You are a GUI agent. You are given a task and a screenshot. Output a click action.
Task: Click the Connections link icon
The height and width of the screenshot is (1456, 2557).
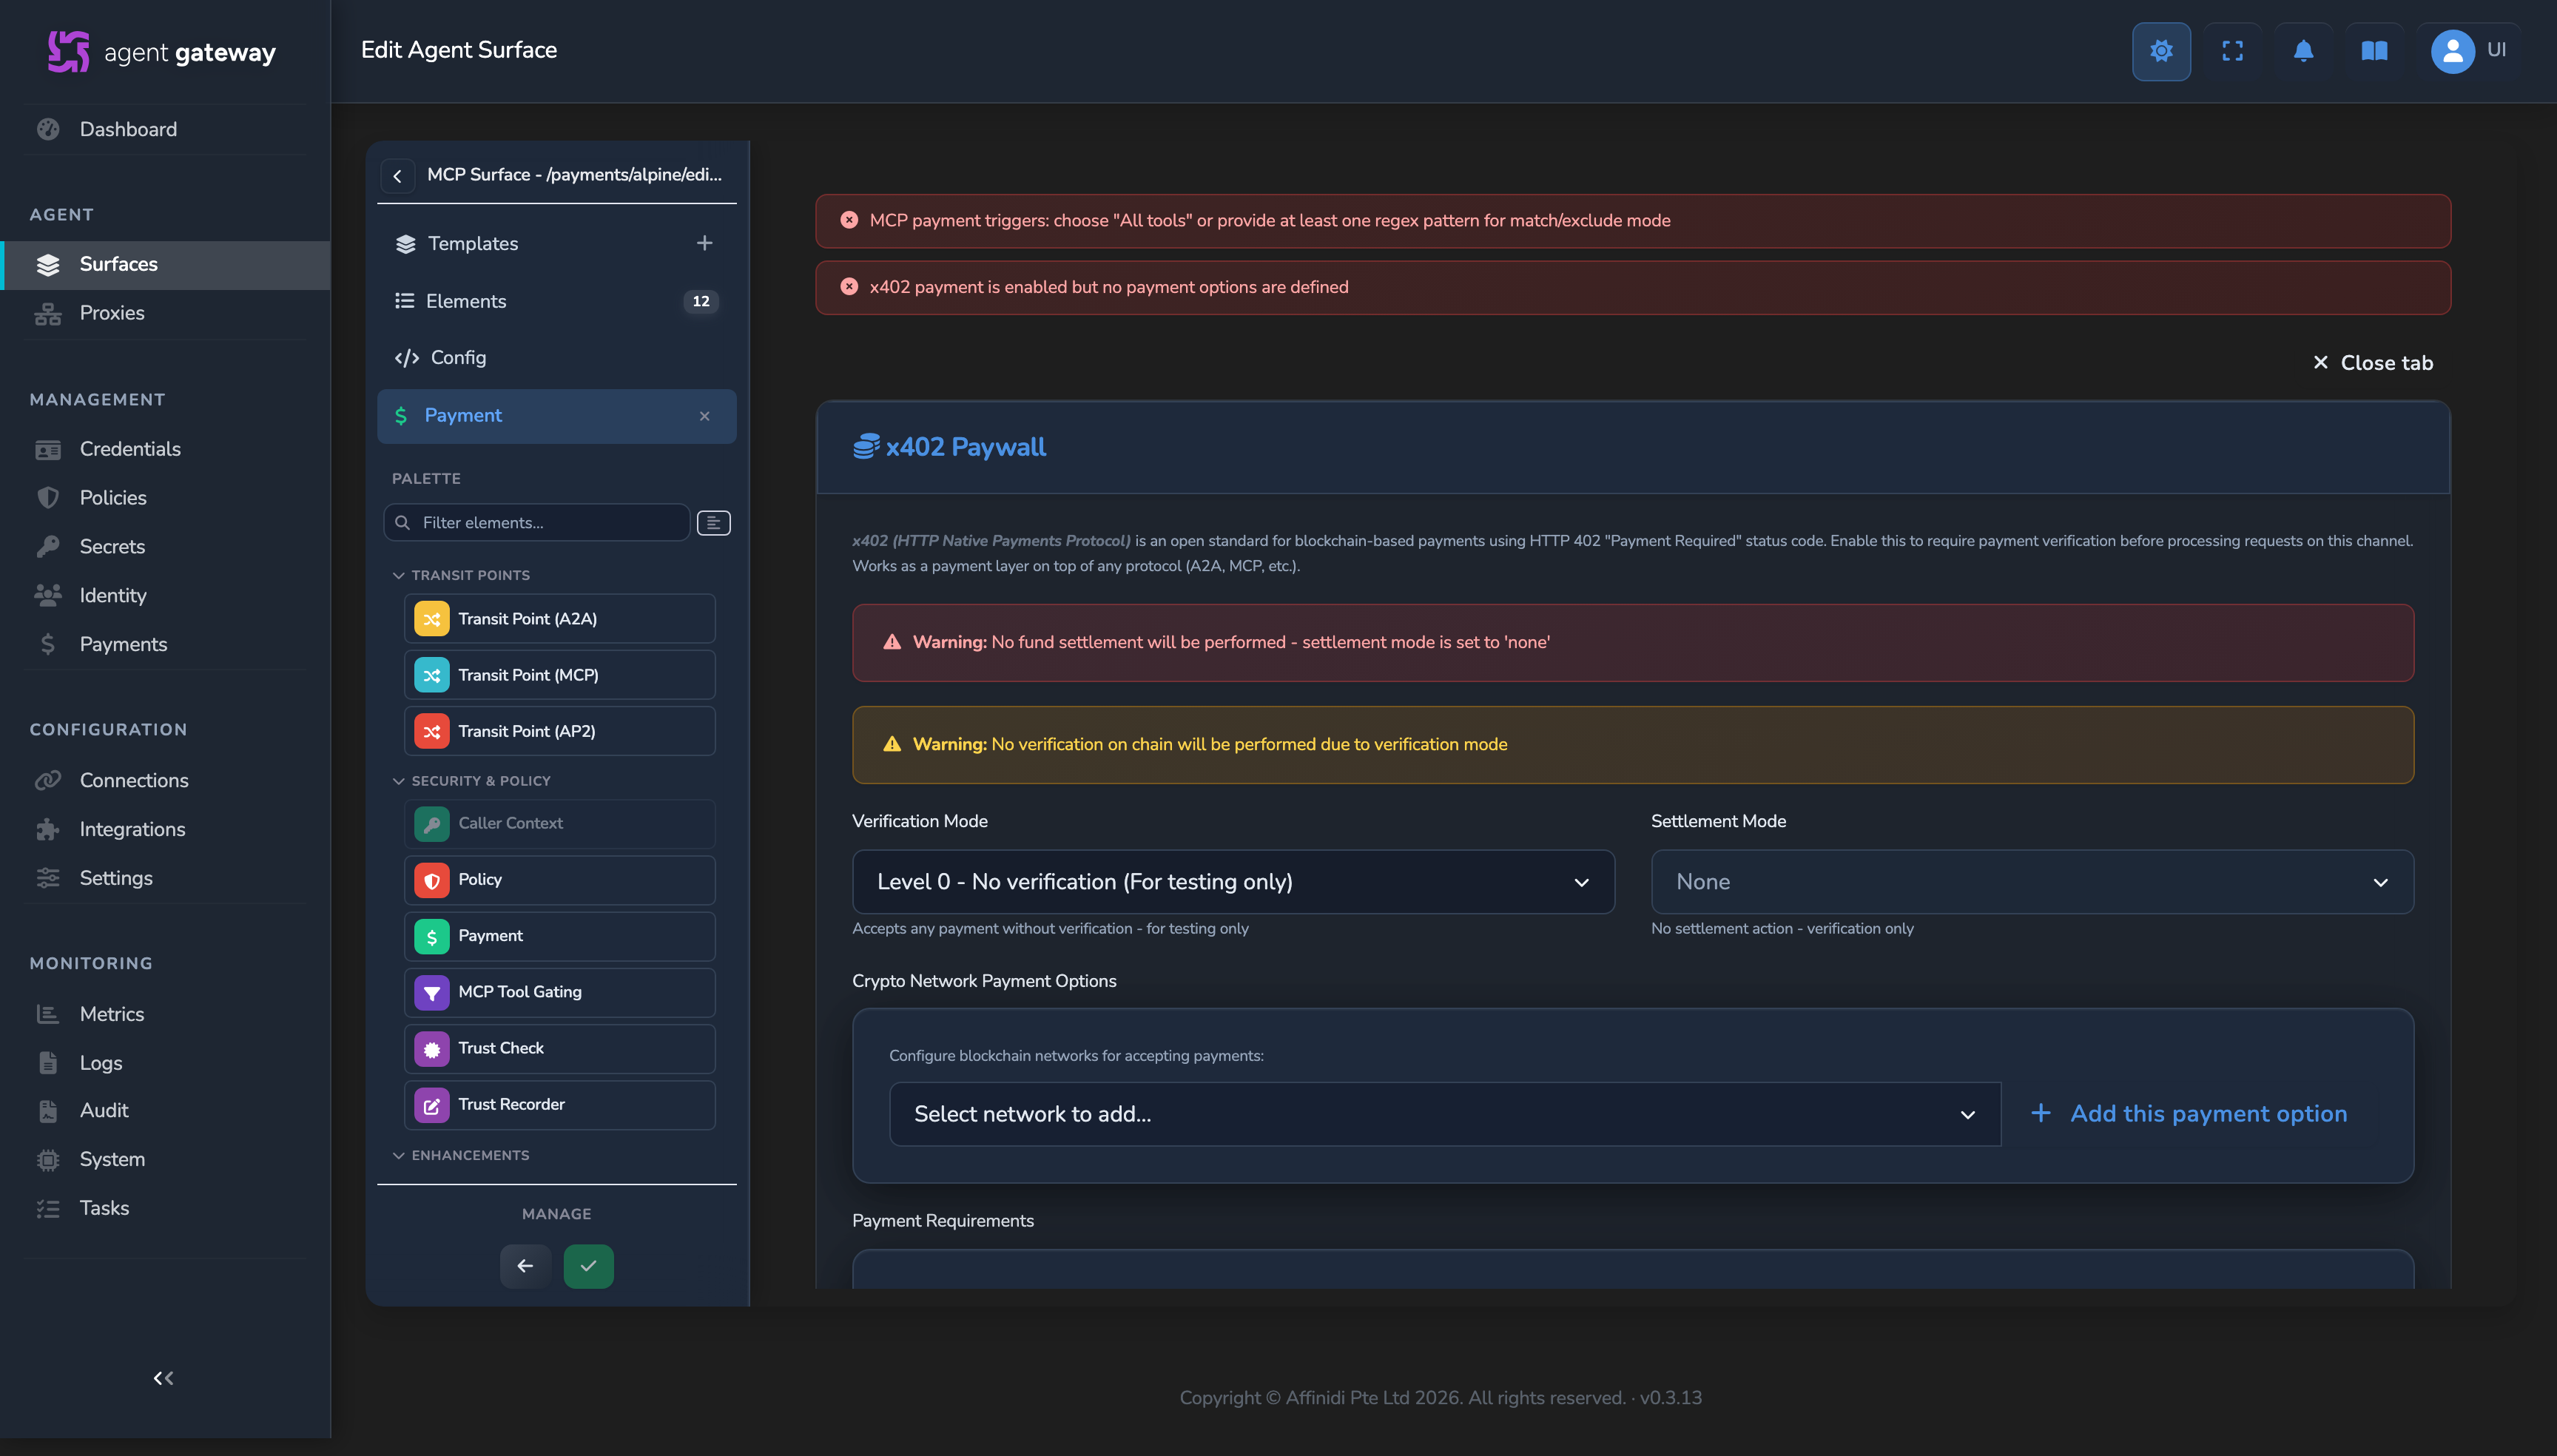click(x=48, y=780)
